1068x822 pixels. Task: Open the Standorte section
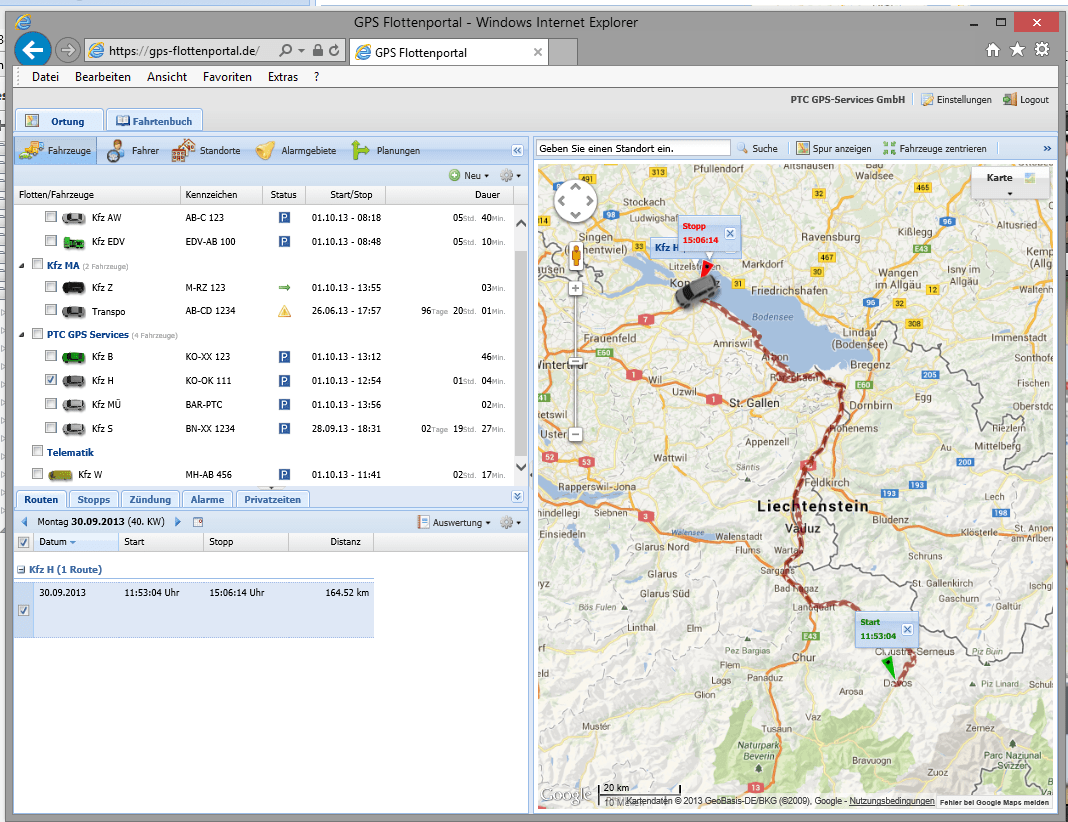tap(206, 151)
